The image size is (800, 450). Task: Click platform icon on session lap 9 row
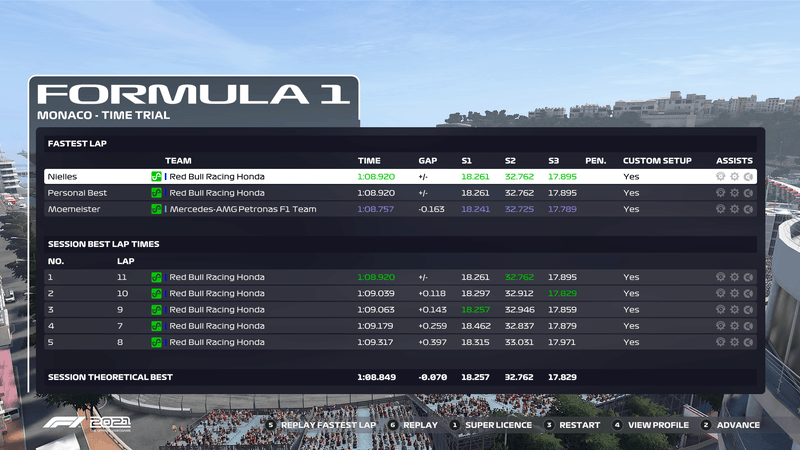[156, 310]
